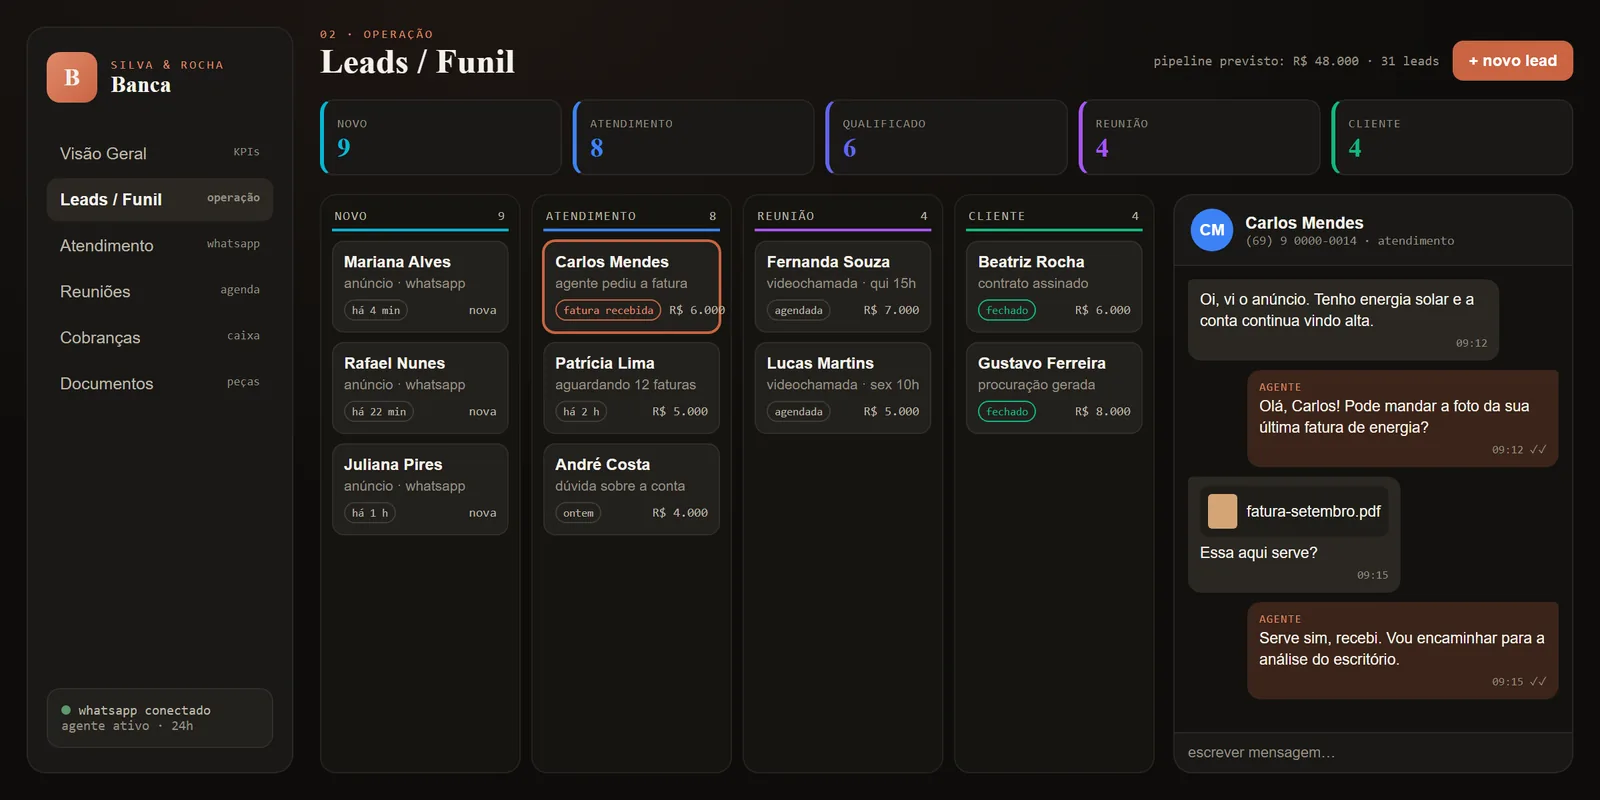This screenshot has height=800, width=1600.
Task: Go to Atendimento whatsapp sidebar item
Action: pos(160,245)
